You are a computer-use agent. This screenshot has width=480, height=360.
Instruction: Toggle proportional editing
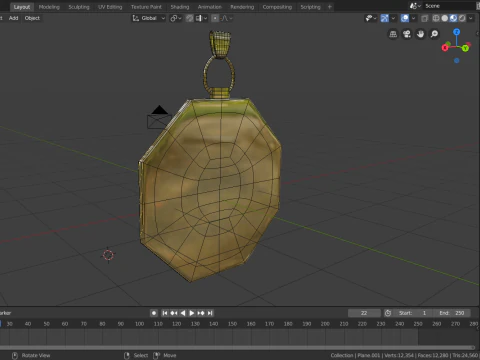(215, 18)
